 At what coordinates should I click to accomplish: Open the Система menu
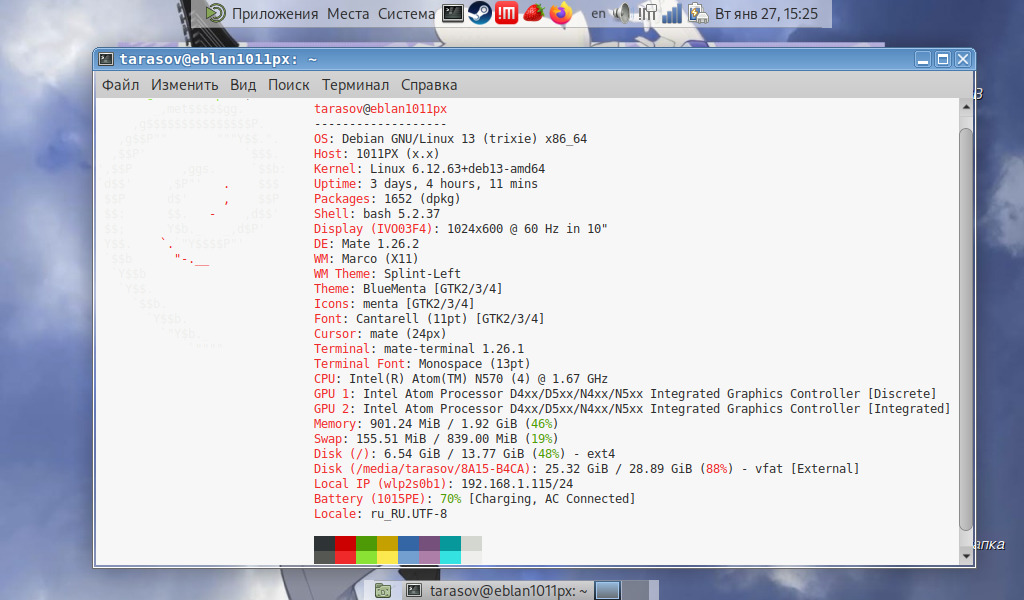[x=406, y=14]
